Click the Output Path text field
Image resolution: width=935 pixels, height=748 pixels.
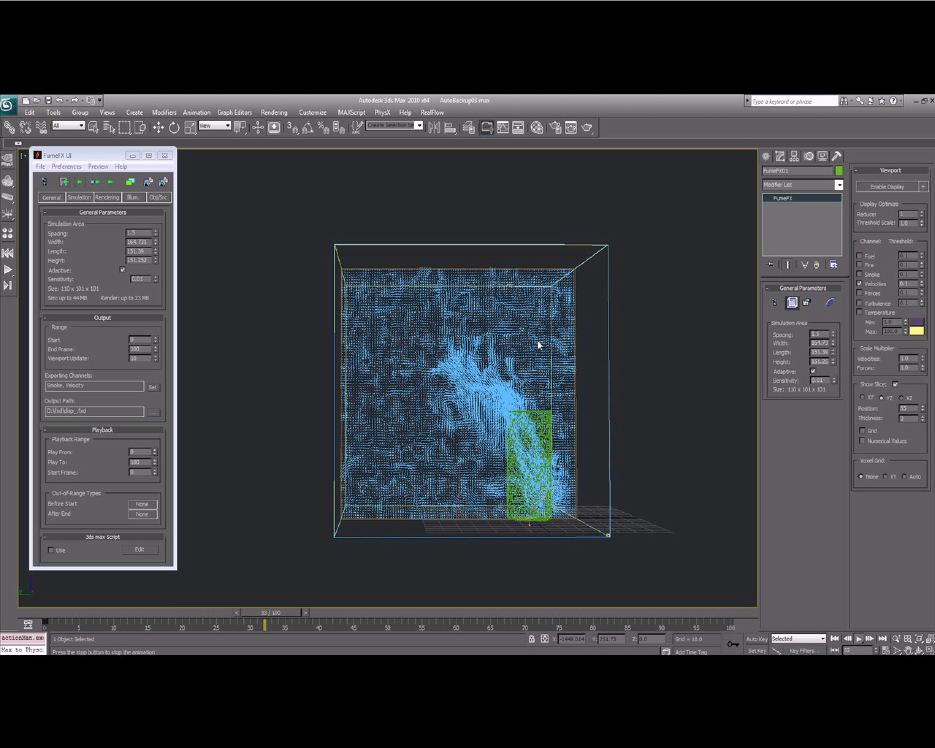point(94,411)
